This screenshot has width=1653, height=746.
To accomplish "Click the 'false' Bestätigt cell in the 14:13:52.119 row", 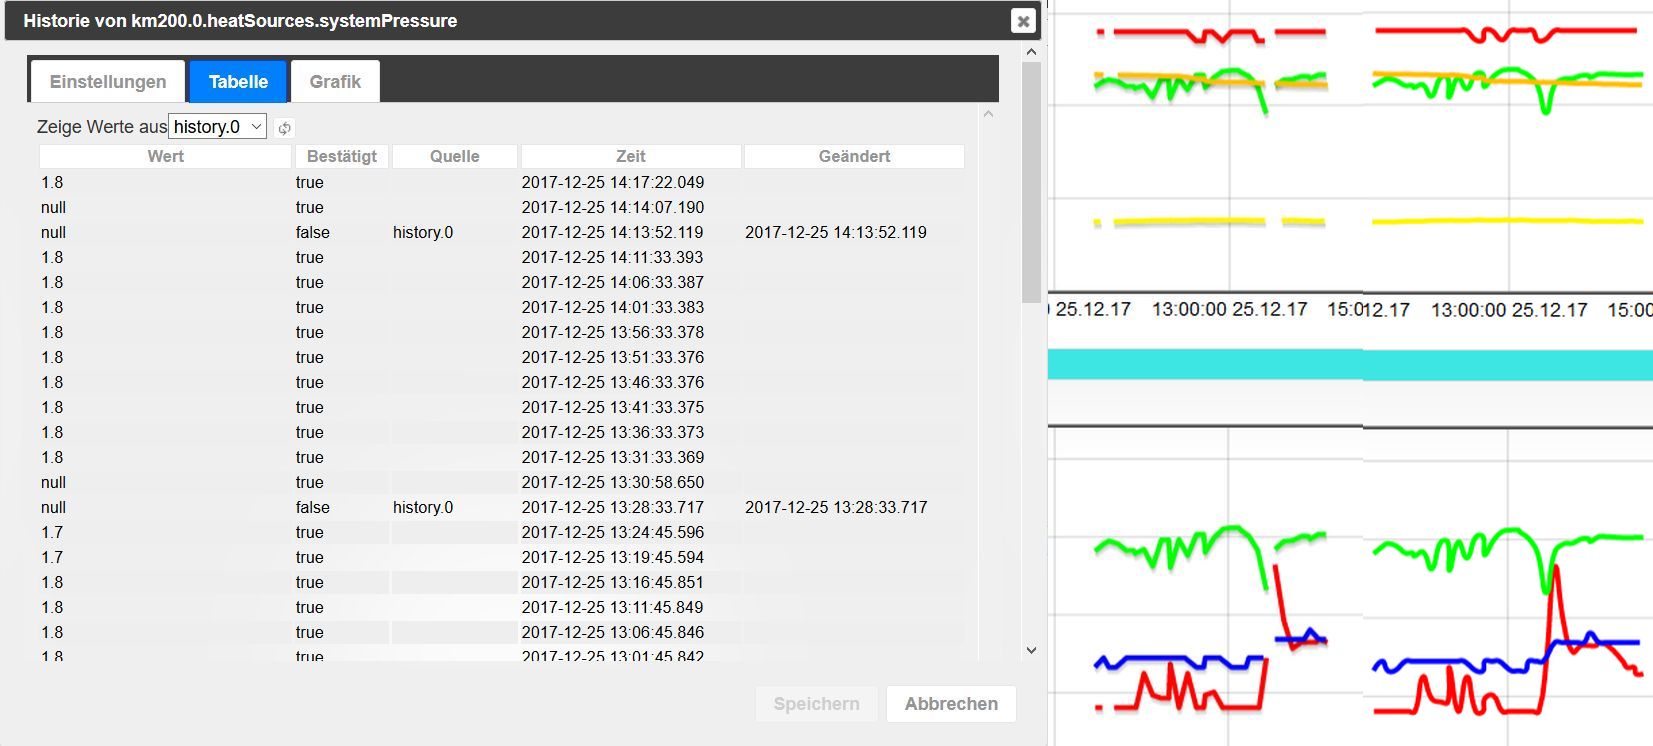I will coord(313,232).
